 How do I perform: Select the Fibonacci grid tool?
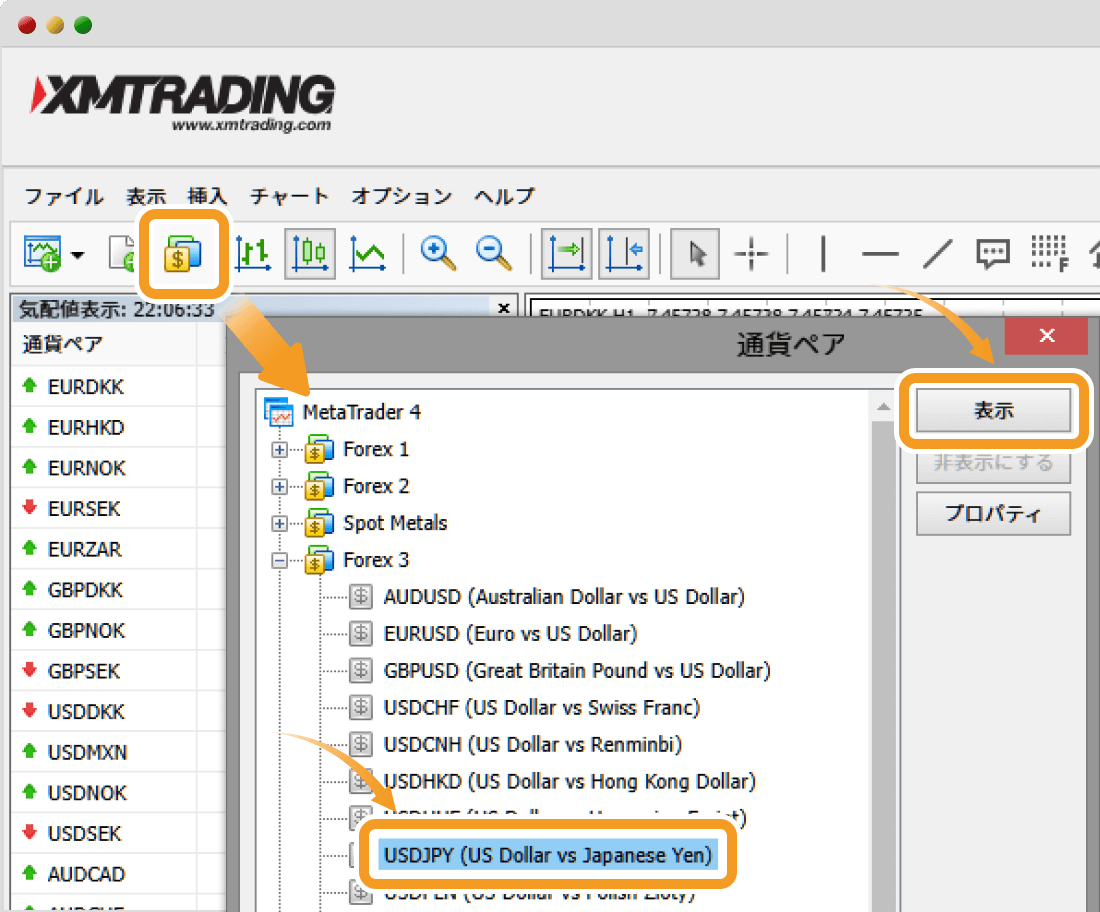(1049, 253)
